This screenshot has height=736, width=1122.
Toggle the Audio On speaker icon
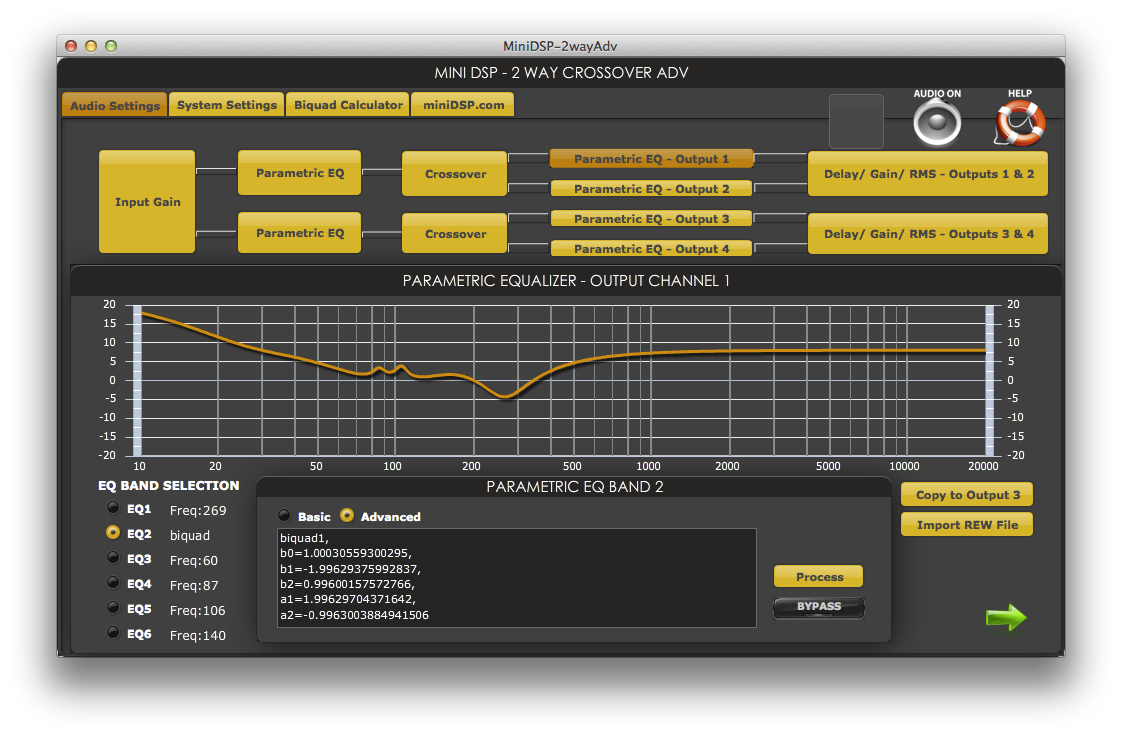coord(937,123)
